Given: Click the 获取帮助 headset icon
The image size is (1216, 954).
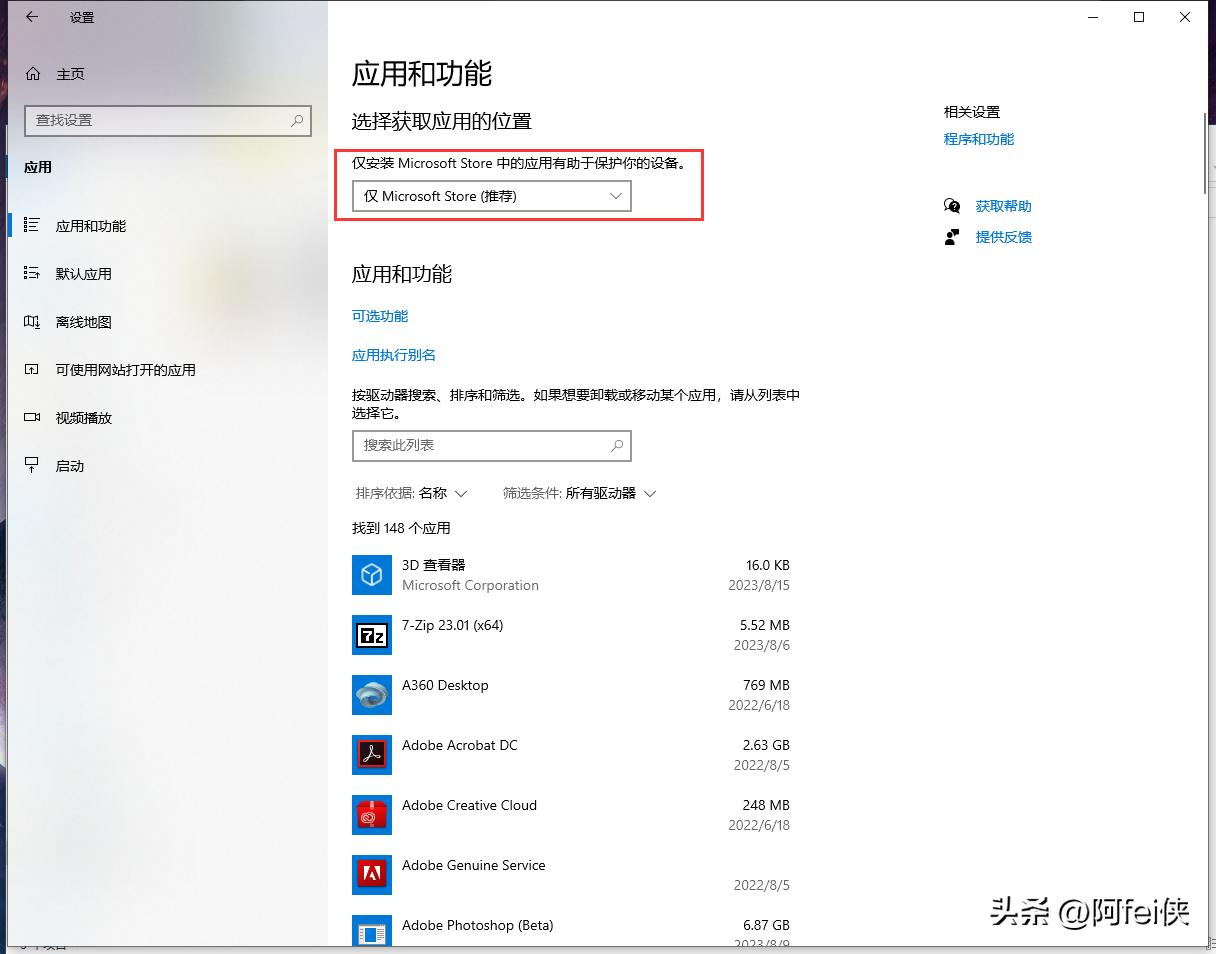Looking at the screenshot, I should 951,205.
